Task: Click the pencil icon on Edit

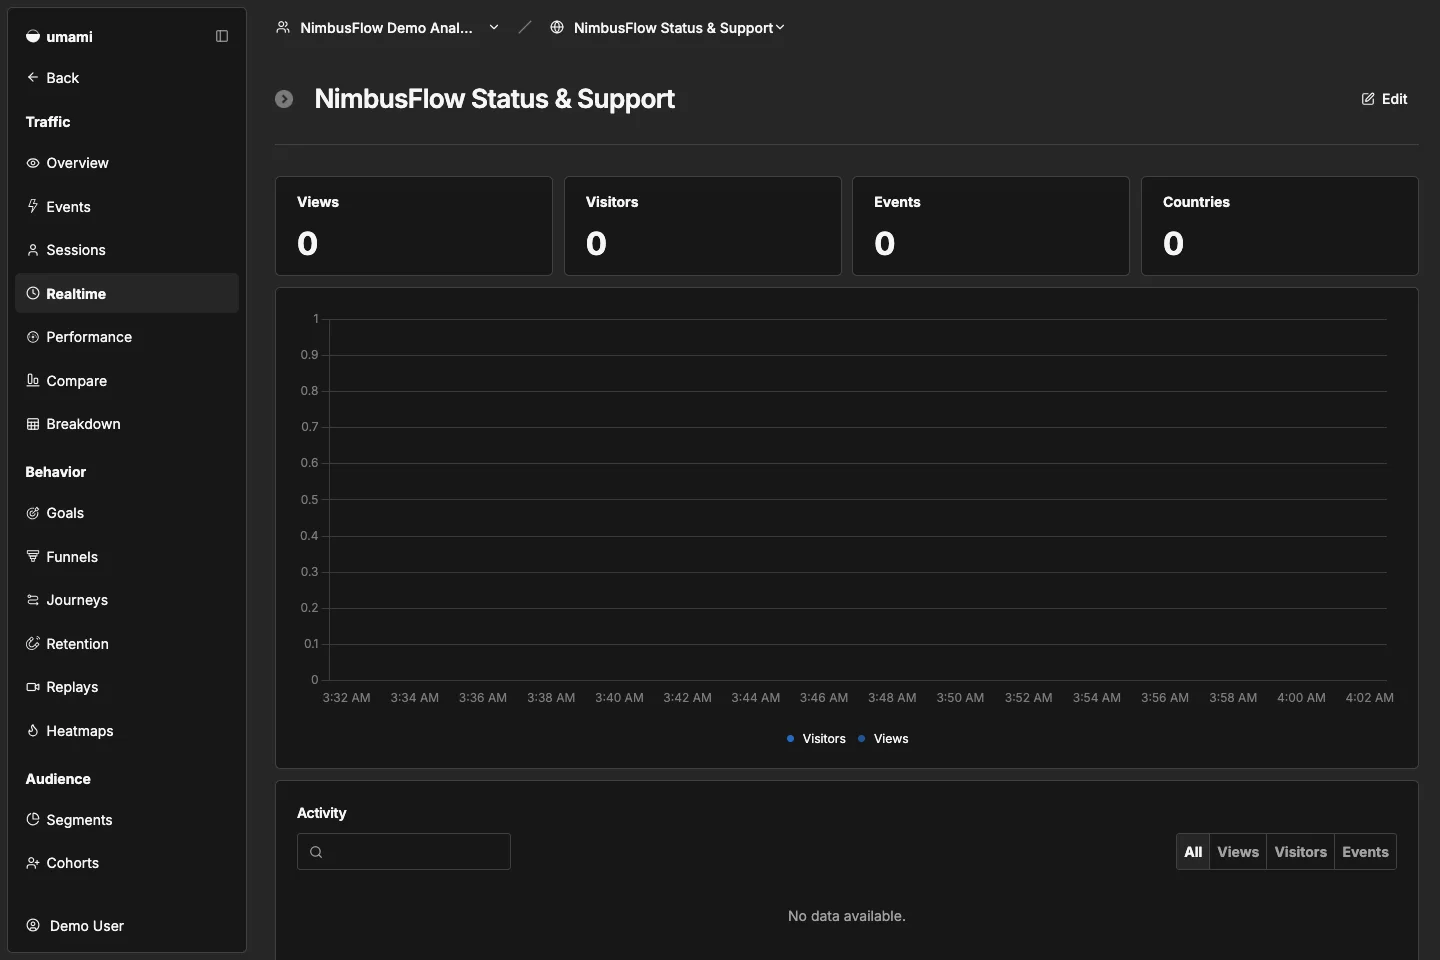Action: 1368,99
